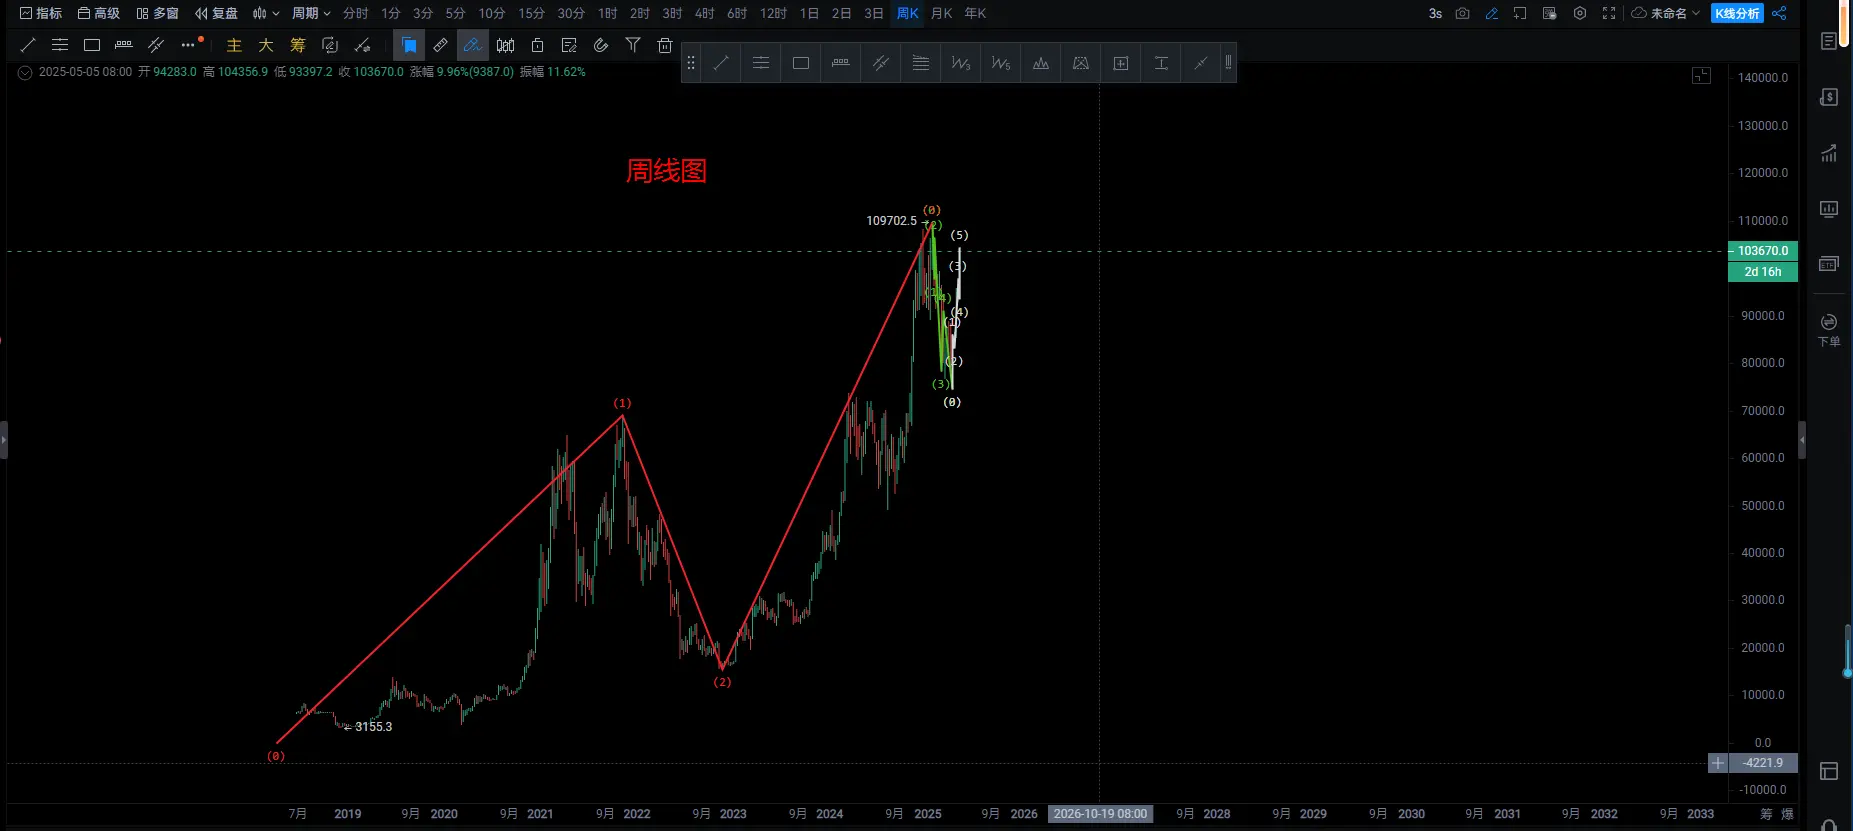Toggle the highlighted pen drawing toolbar

coord(473,45)
